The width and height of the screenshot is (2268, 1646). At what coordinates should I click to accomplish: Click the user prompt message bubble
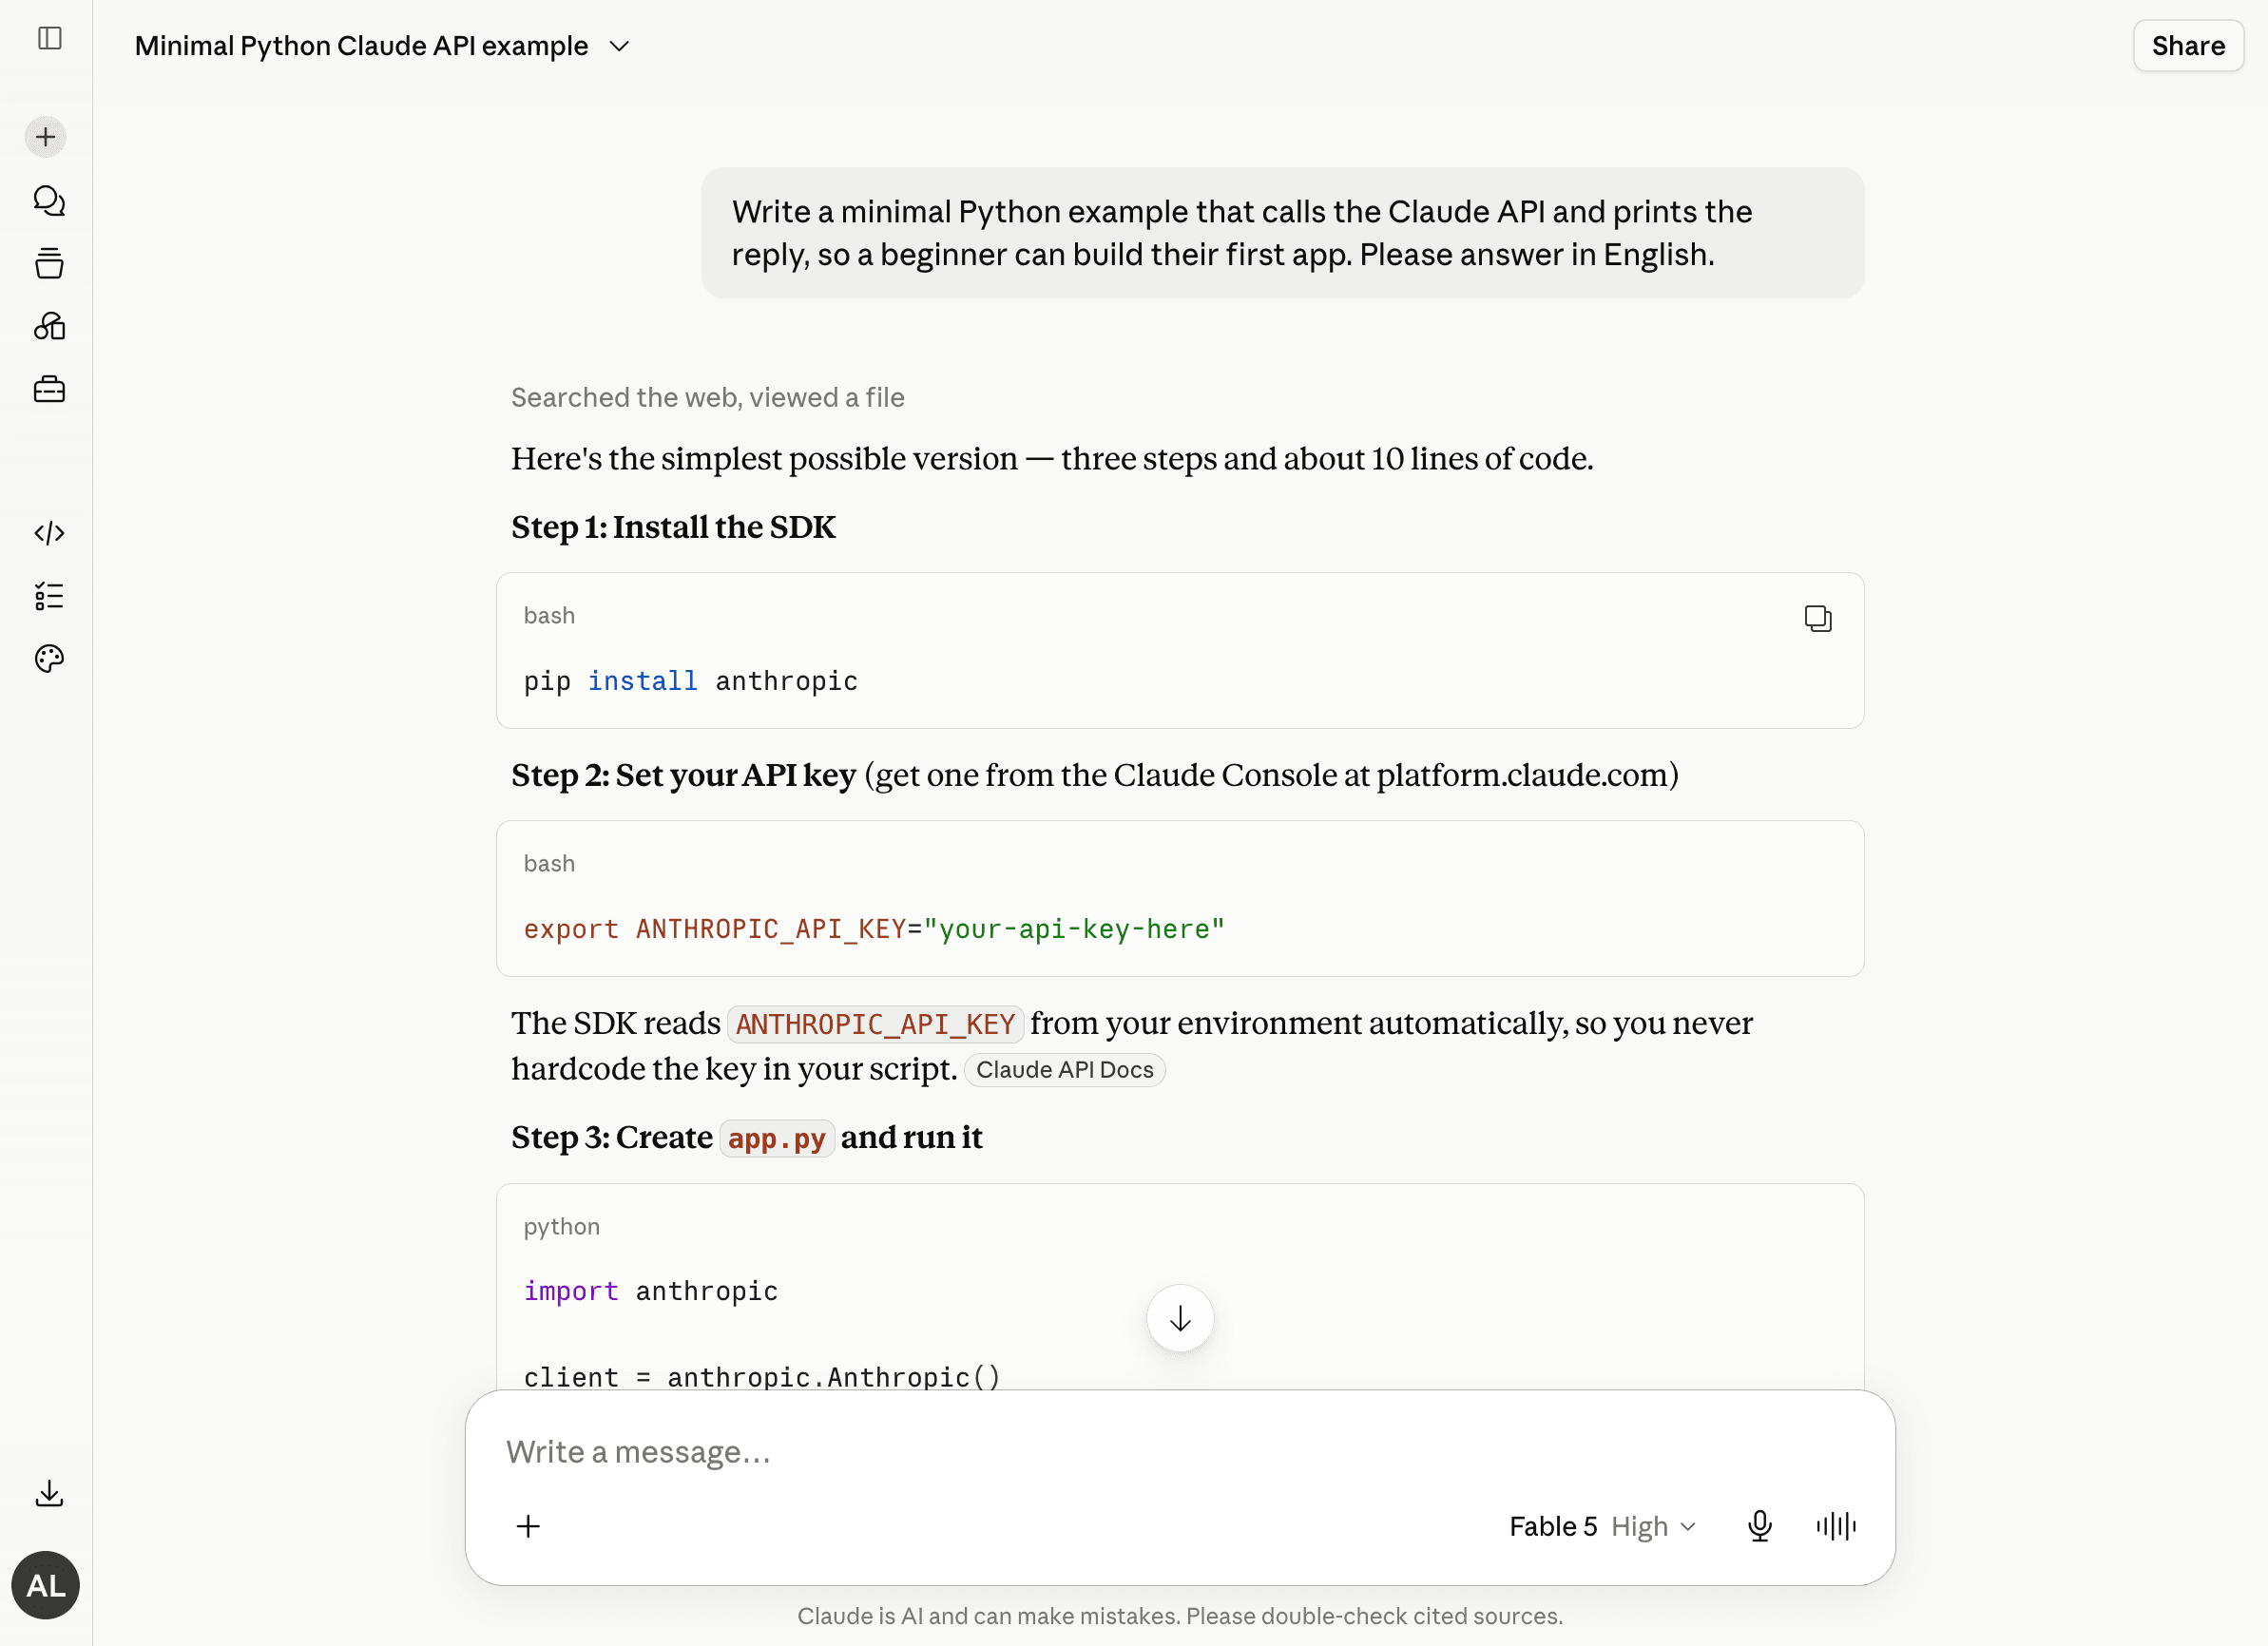[1282, 233]
